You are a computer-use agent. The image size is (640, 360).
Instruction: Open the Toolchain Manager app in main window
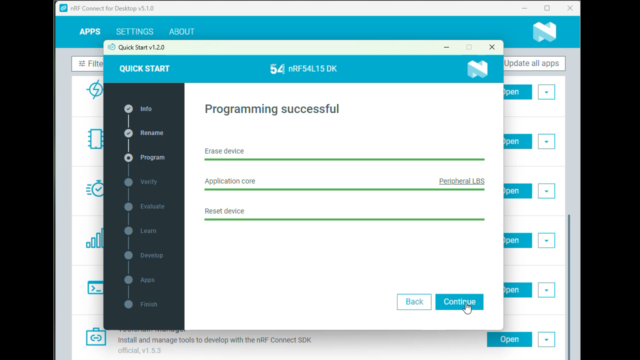point(509,339)
